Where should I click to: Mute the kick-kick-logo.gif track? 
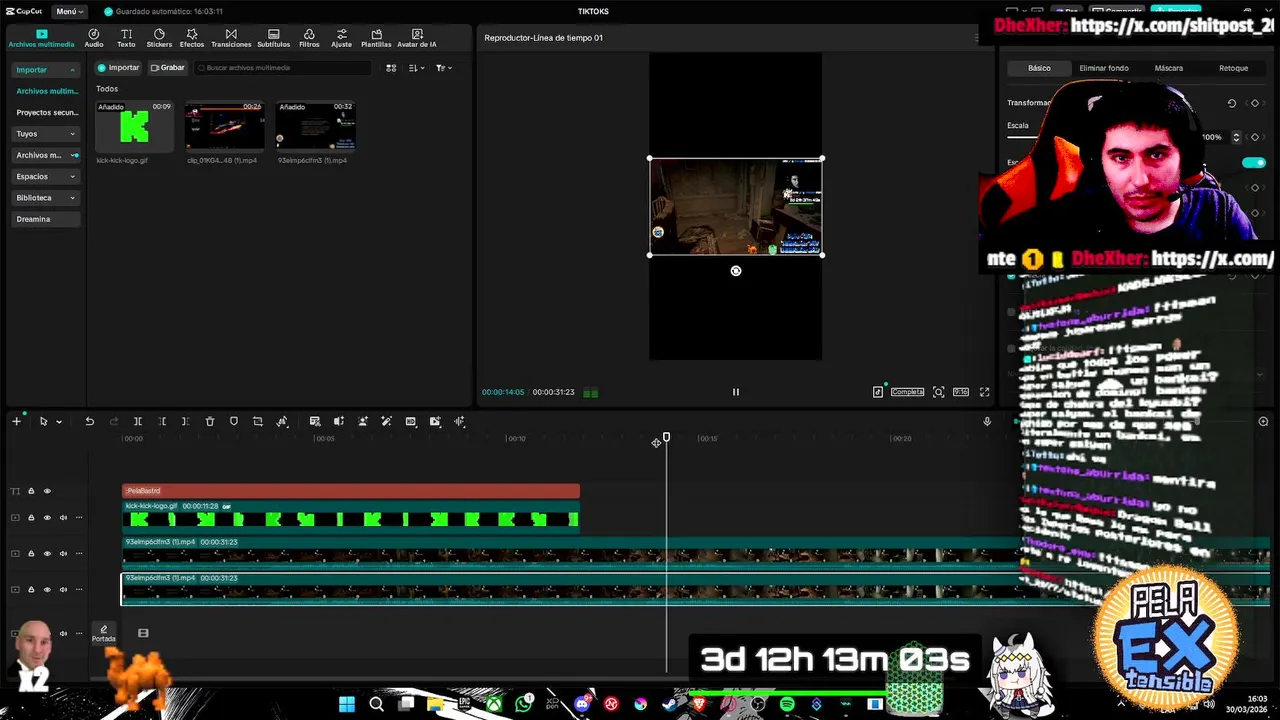click(x=63, y=518)
